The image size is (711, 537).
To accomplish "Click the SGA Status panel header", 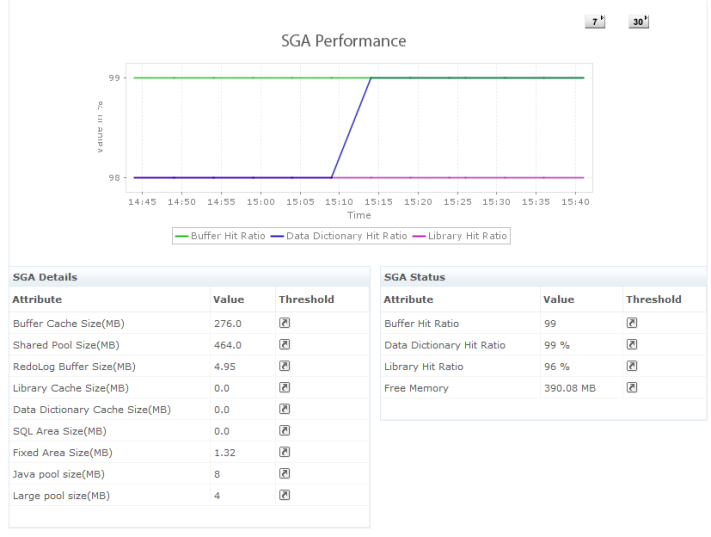I will (415, 277).
